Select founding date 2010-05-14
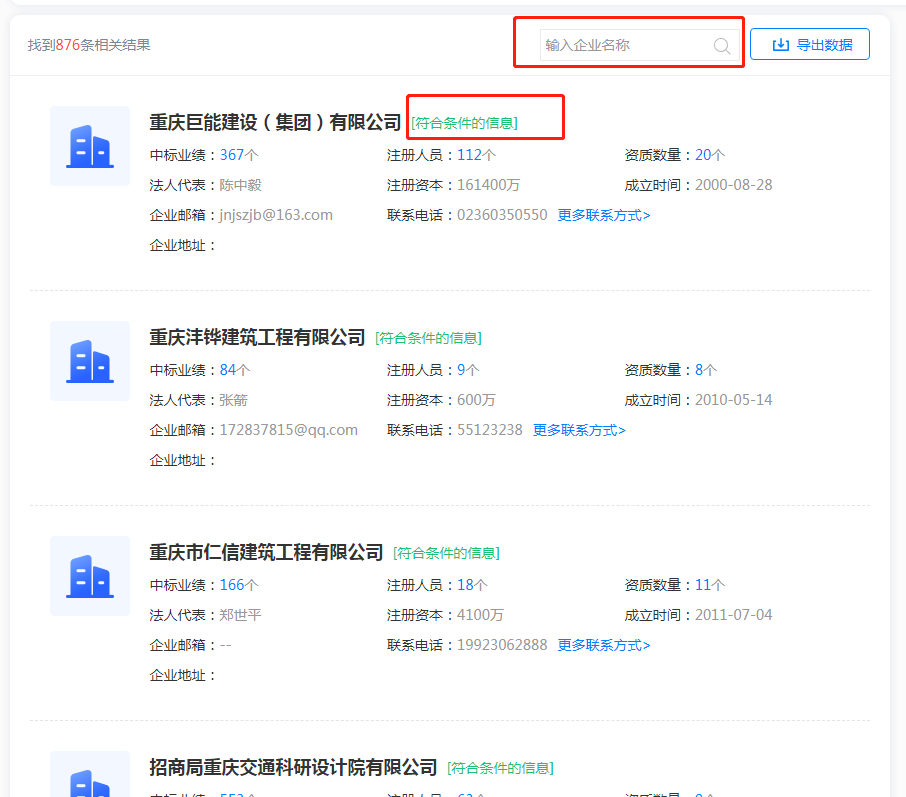 coord(734,400)
